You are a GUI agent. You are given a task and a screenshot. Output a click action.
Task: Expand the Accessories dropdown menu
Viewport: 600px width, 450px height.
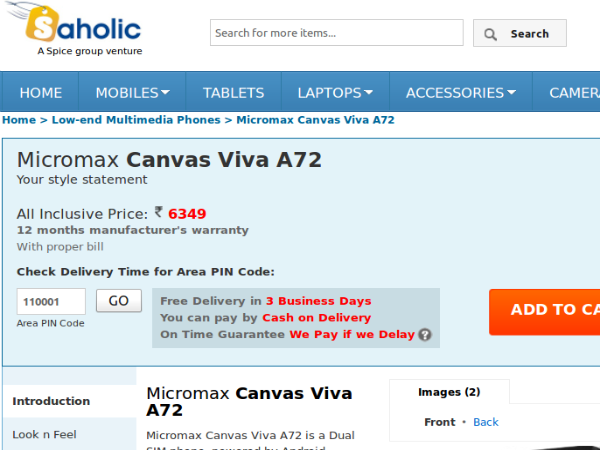pyautogui.click(x=460, y=93)
